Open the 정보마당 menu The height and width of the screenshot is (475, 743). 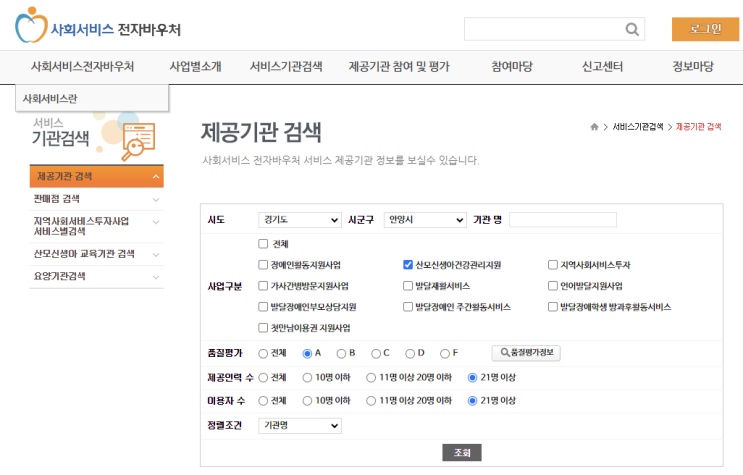(x=693, y=66)
